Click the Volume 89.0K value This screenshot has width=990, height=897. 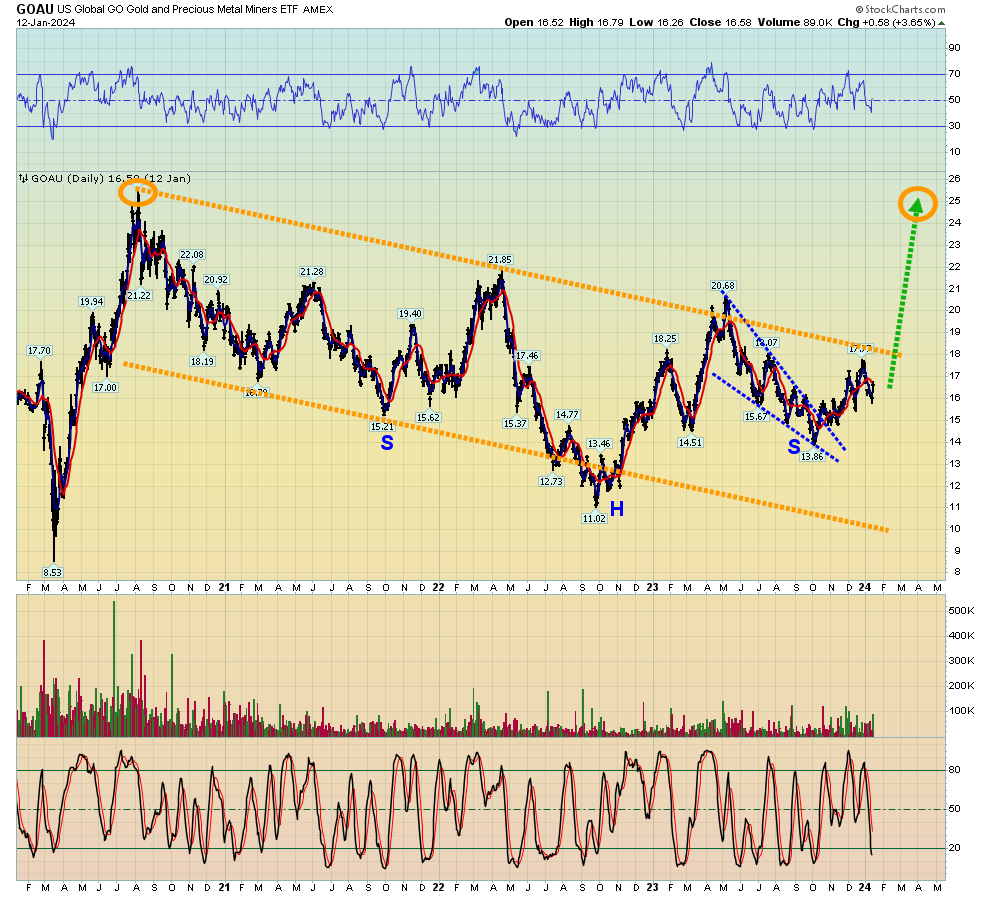point(795,23)
